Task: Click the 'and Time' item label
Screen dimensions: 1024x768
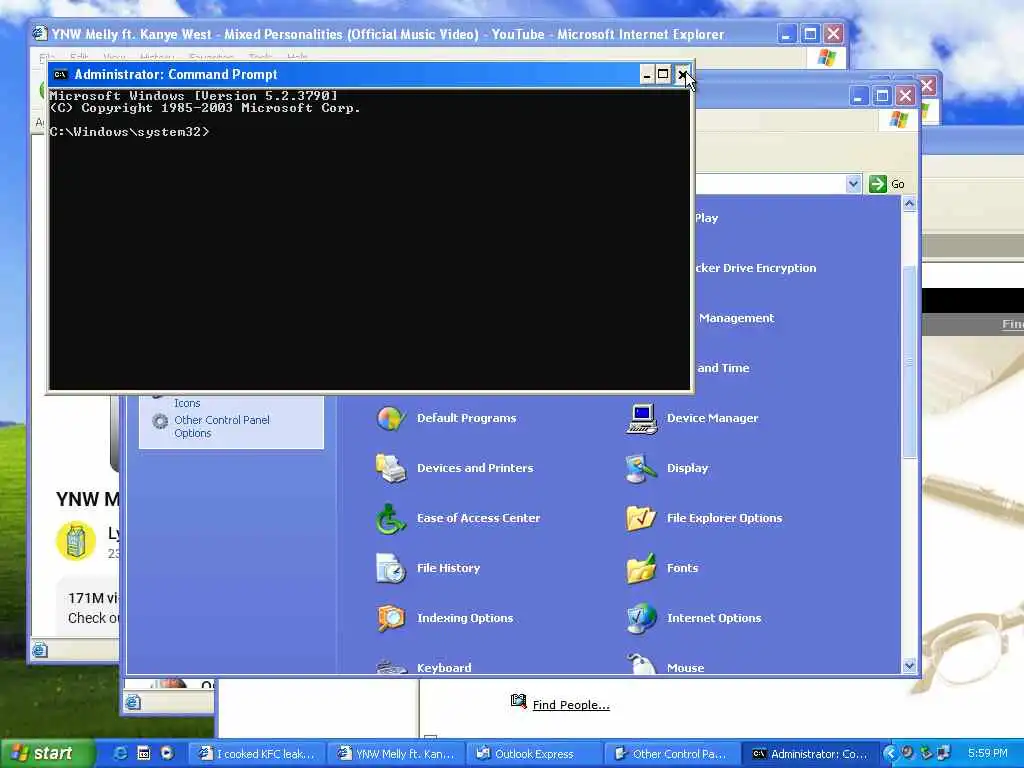Action: click(723, 368)
